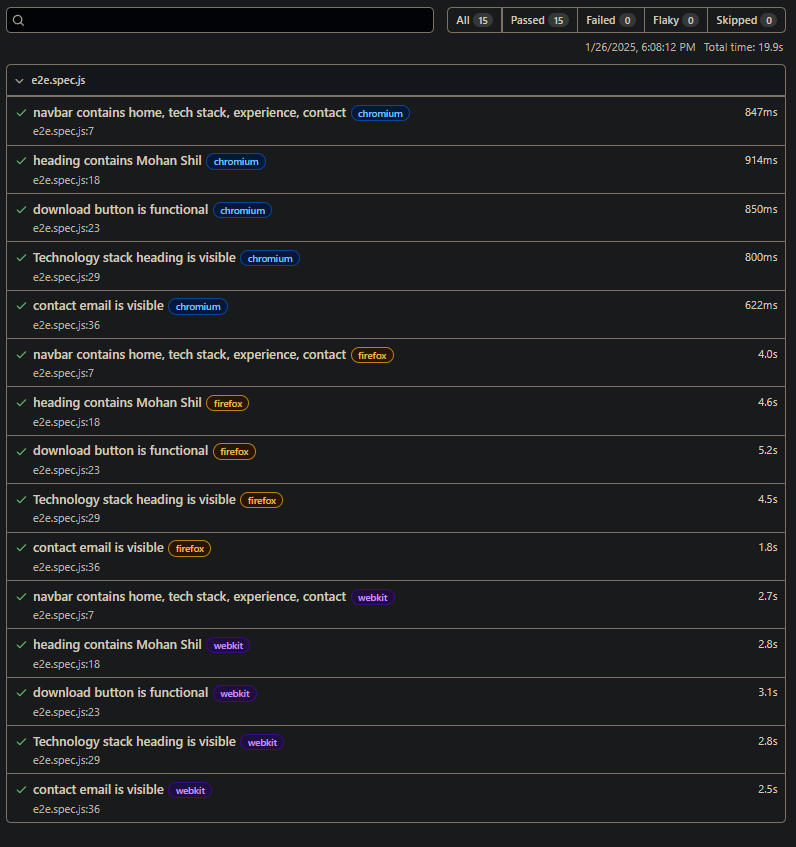Click firefox badge on download button test
796x847 pixels.
(x=234, y=452)
